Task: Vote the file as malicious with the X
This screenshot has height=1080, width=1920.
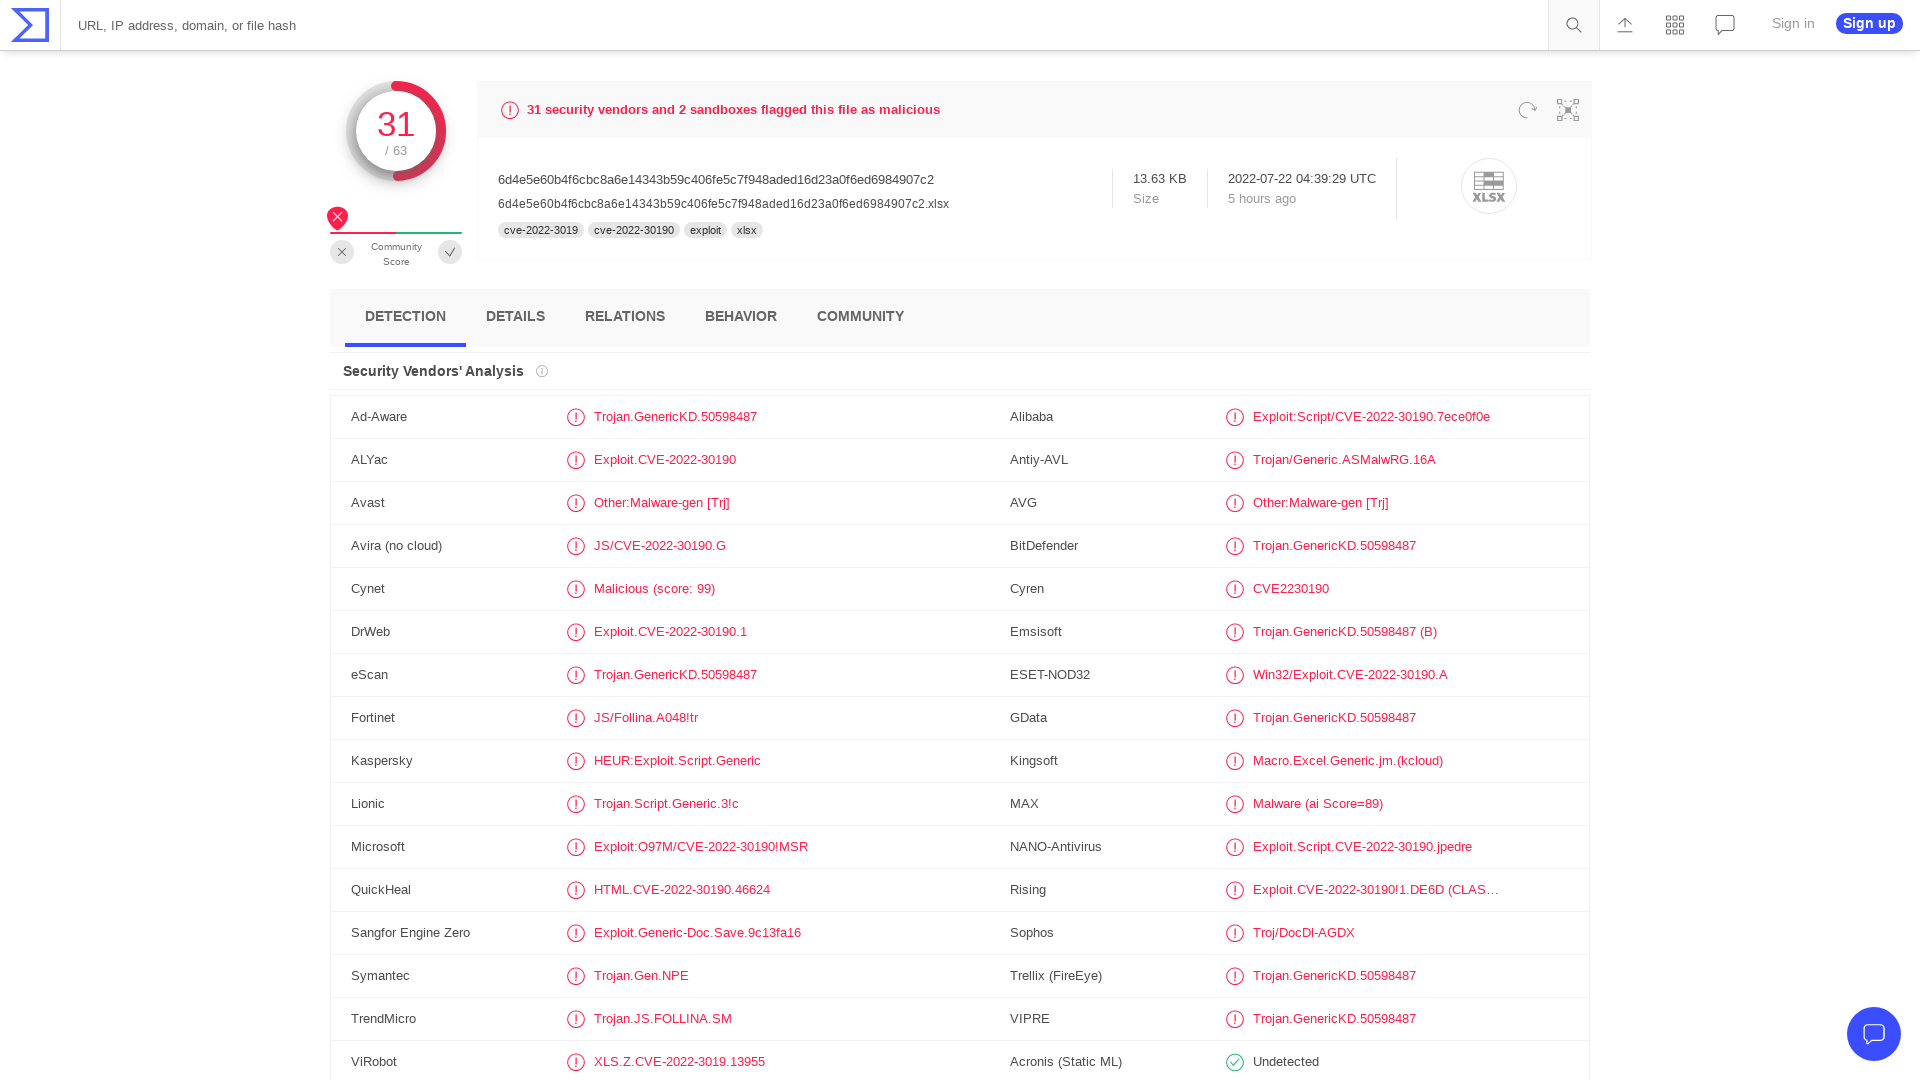Action: click(341, 252)
